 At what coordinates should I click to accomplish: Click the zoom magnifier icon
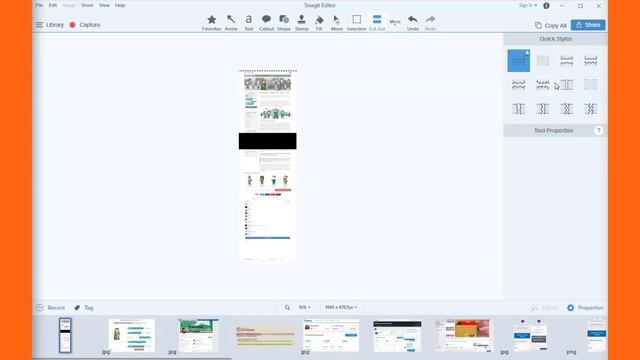click(x=287, y=308)
